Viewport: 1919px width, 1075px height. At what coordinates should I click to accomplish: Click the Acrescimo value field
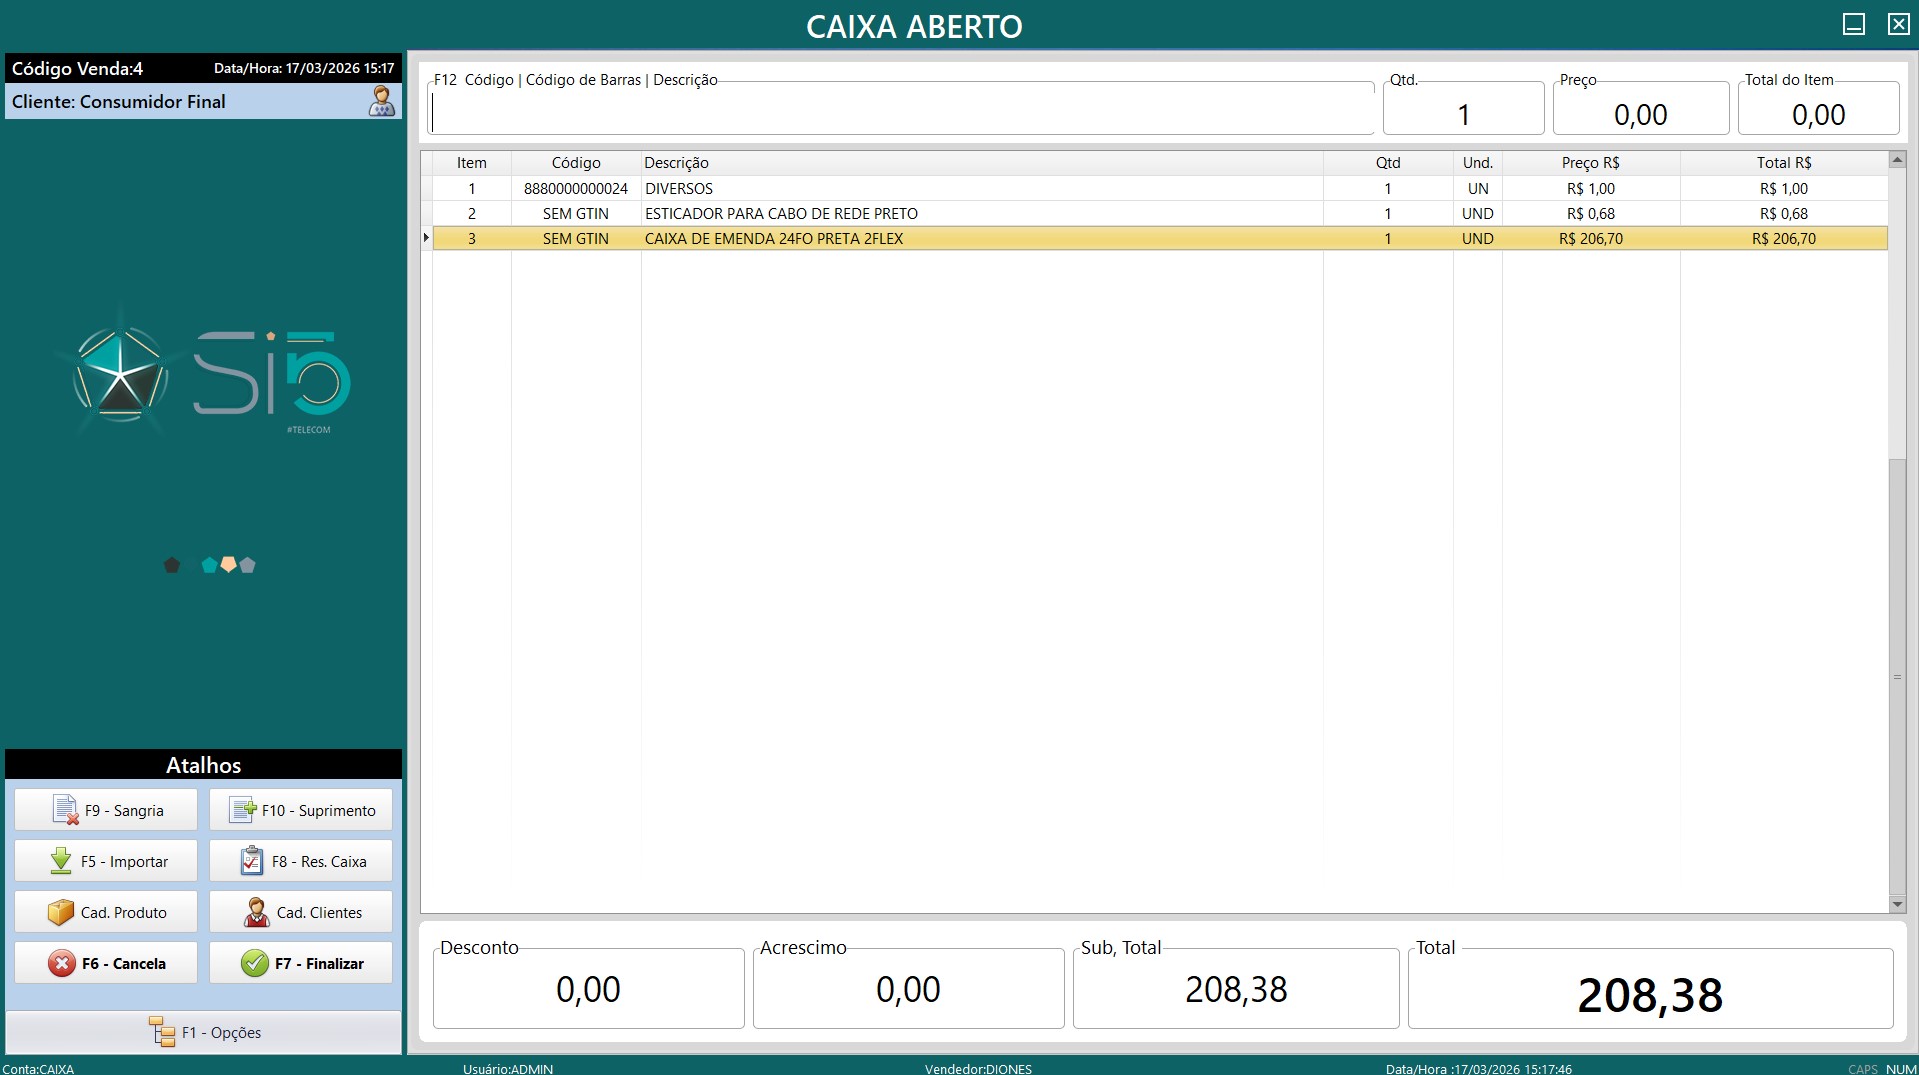(x=908, y=989)
